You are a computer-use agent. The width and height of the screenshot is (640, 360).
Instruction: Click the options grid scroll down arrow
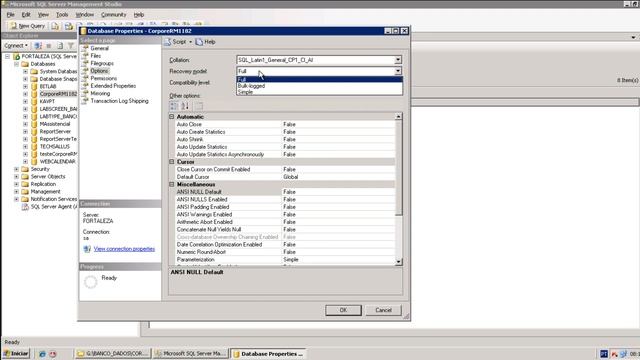[399, 262]
